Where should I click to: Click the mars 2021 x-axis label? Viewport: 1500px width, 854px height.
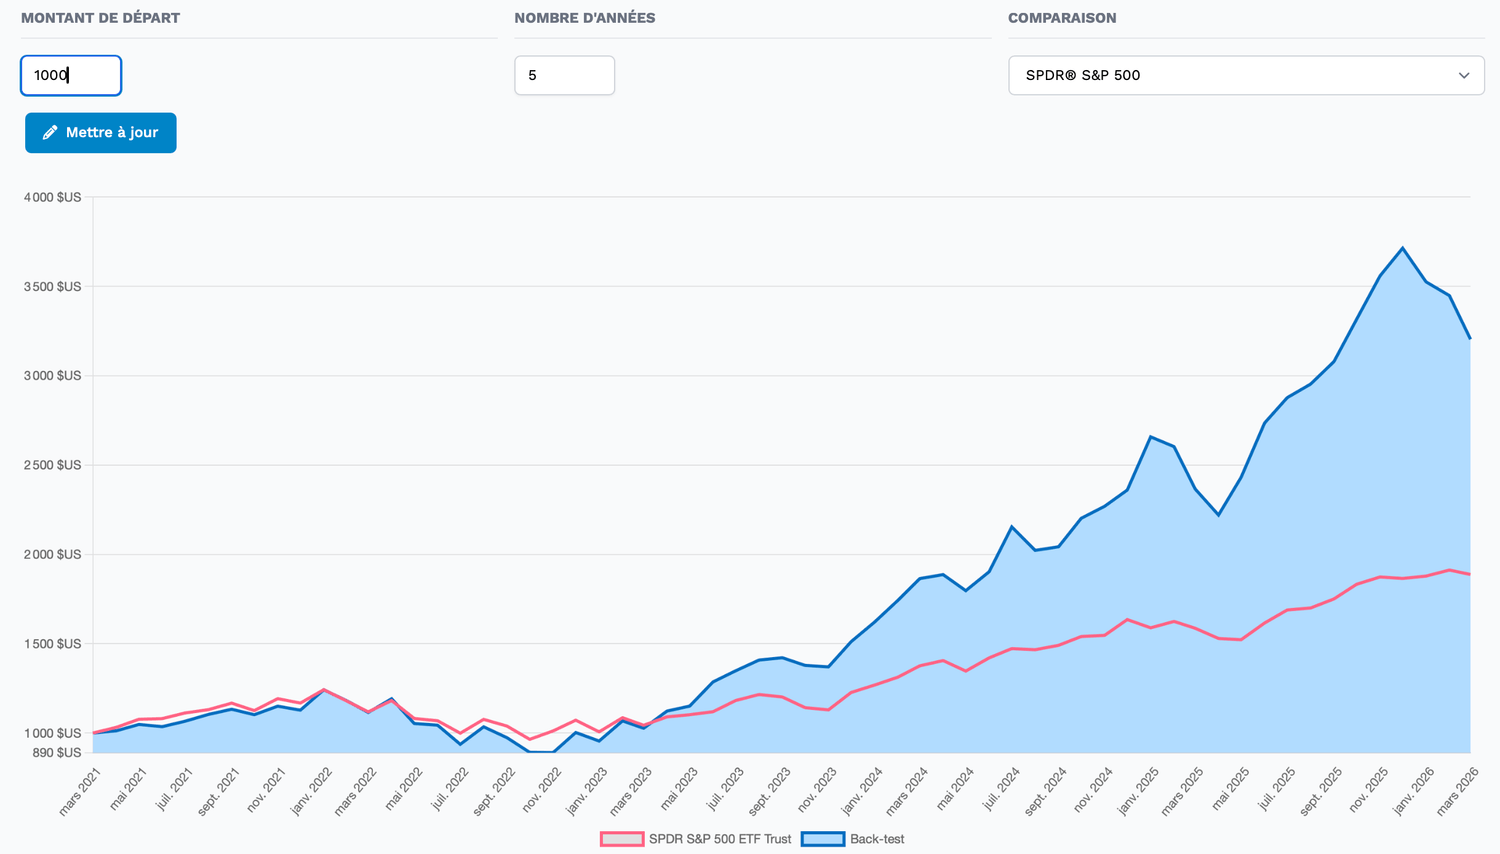point(82,791)
